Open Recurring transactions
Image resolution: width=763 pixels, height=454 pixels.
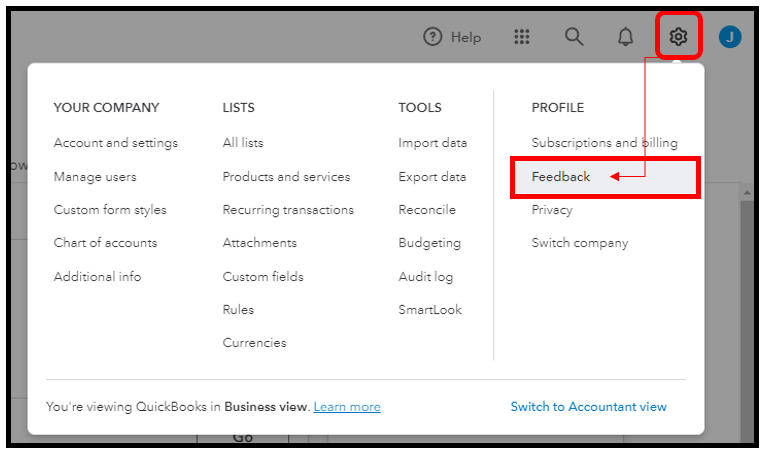coord(288,210)
